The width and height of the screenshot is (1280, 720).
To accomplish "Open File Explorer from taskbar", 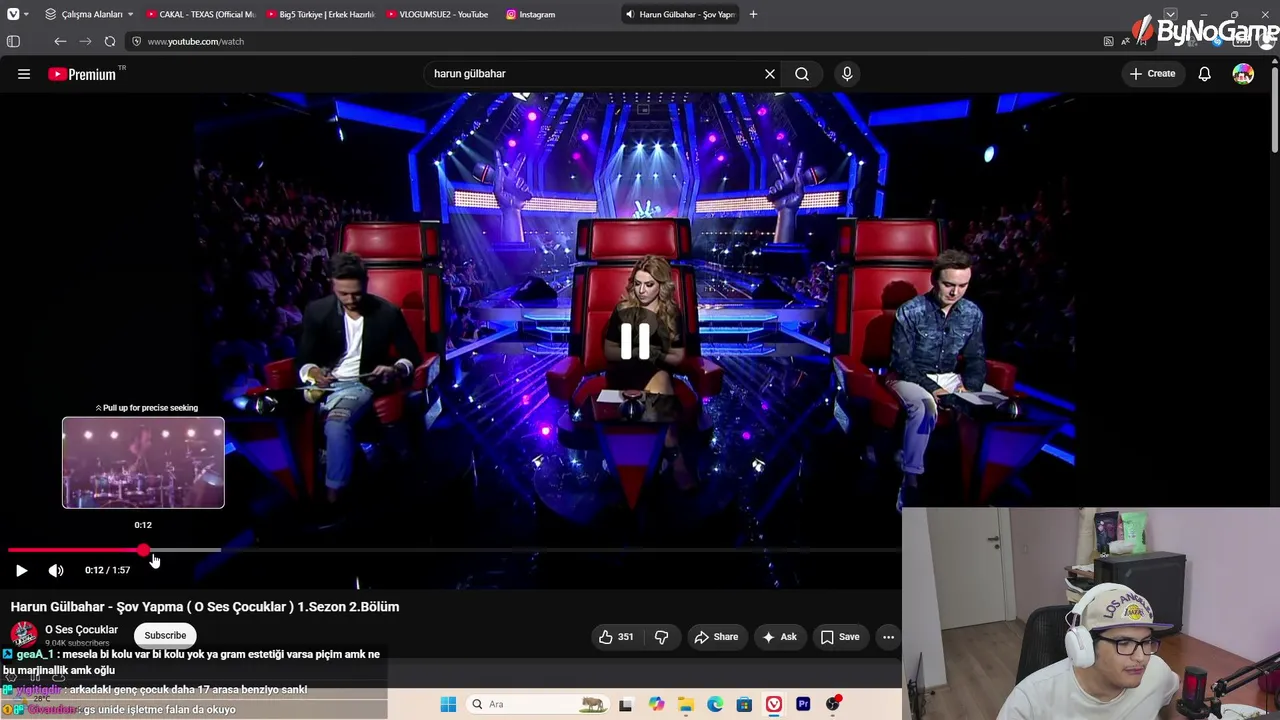I will pyautogui.click(x=686, y=704).
